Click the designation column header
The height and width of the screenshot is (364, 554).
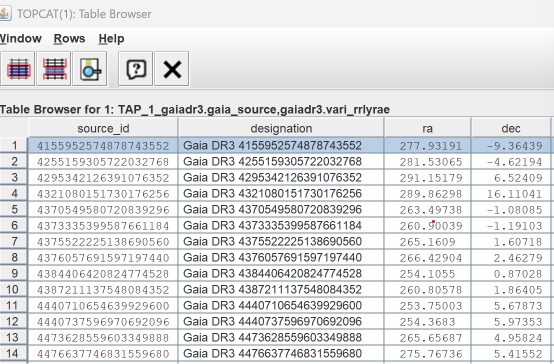click(x=281, y=128)
